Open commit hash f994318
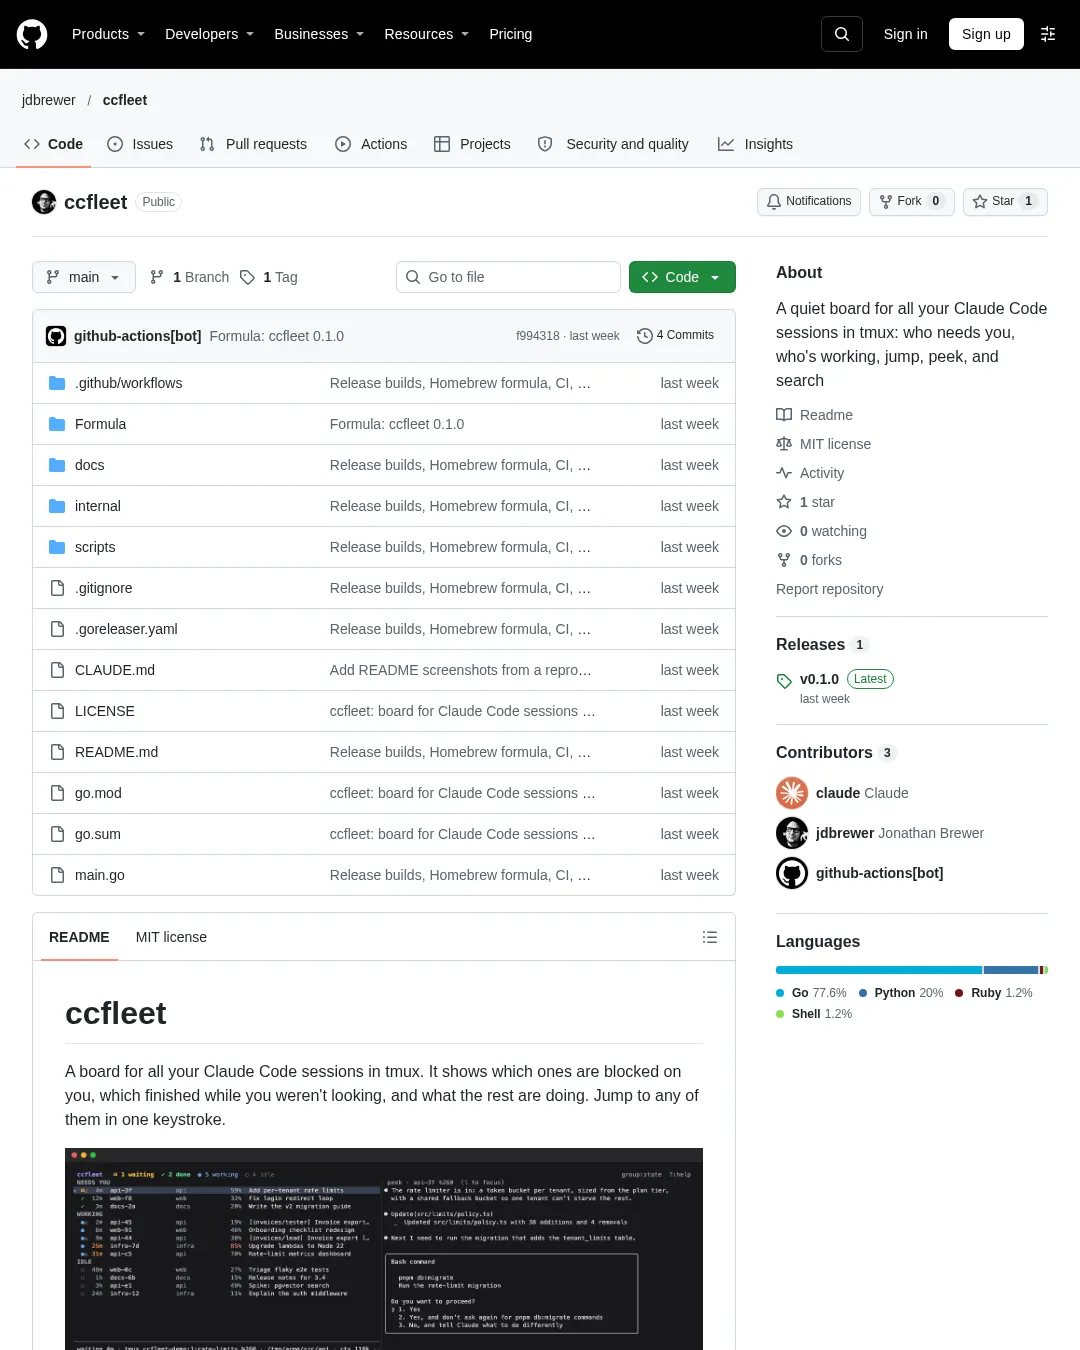 (x=537, y=336)
